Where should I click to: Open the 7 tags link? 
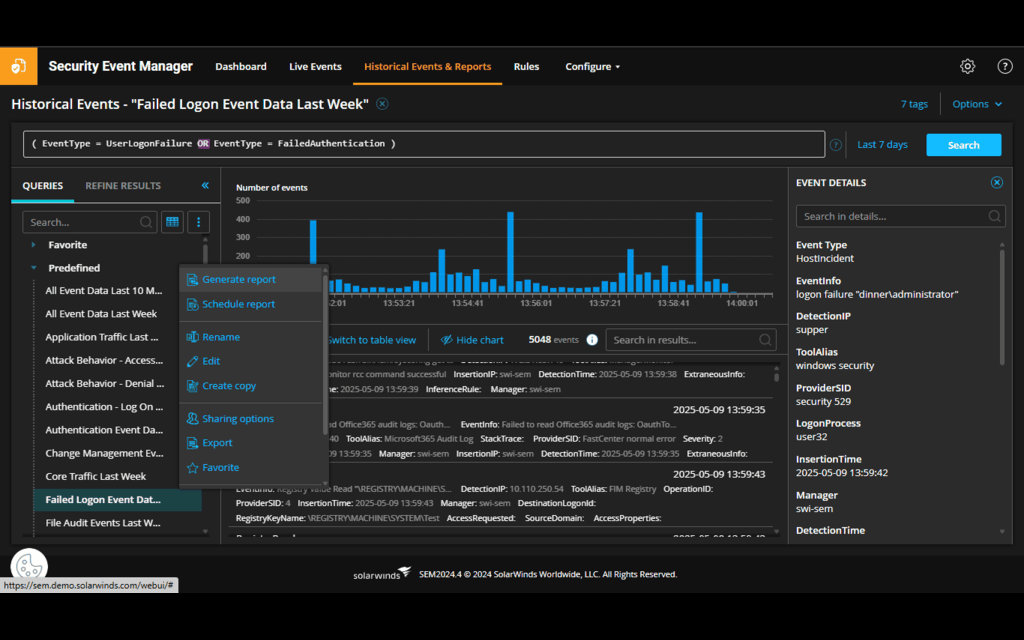pos(914,104)
